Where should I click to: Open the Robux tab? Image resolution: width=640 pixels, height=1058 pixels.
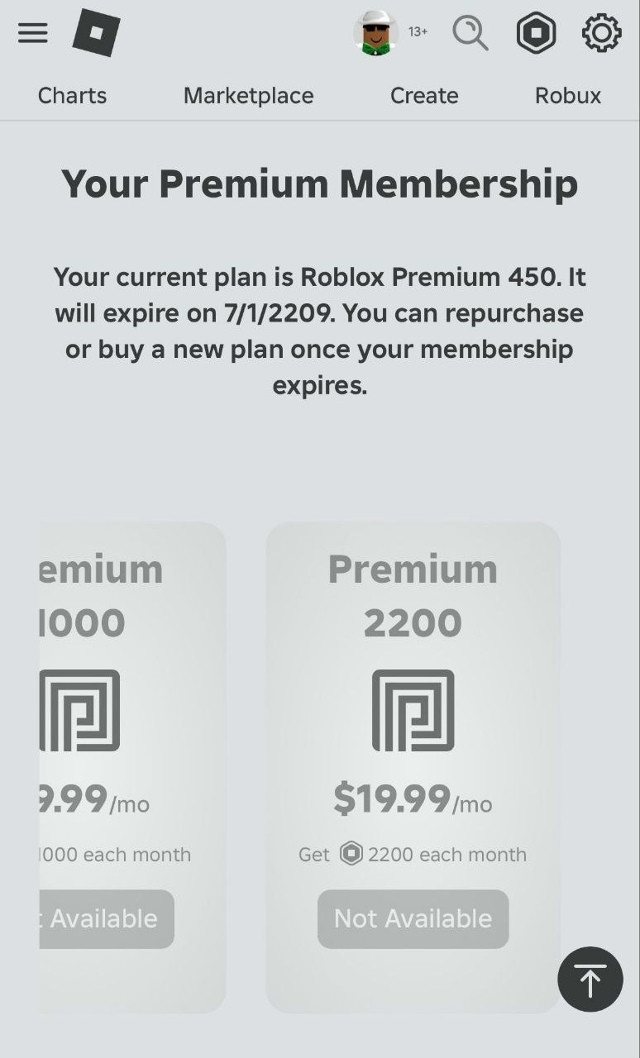[568, 96]
